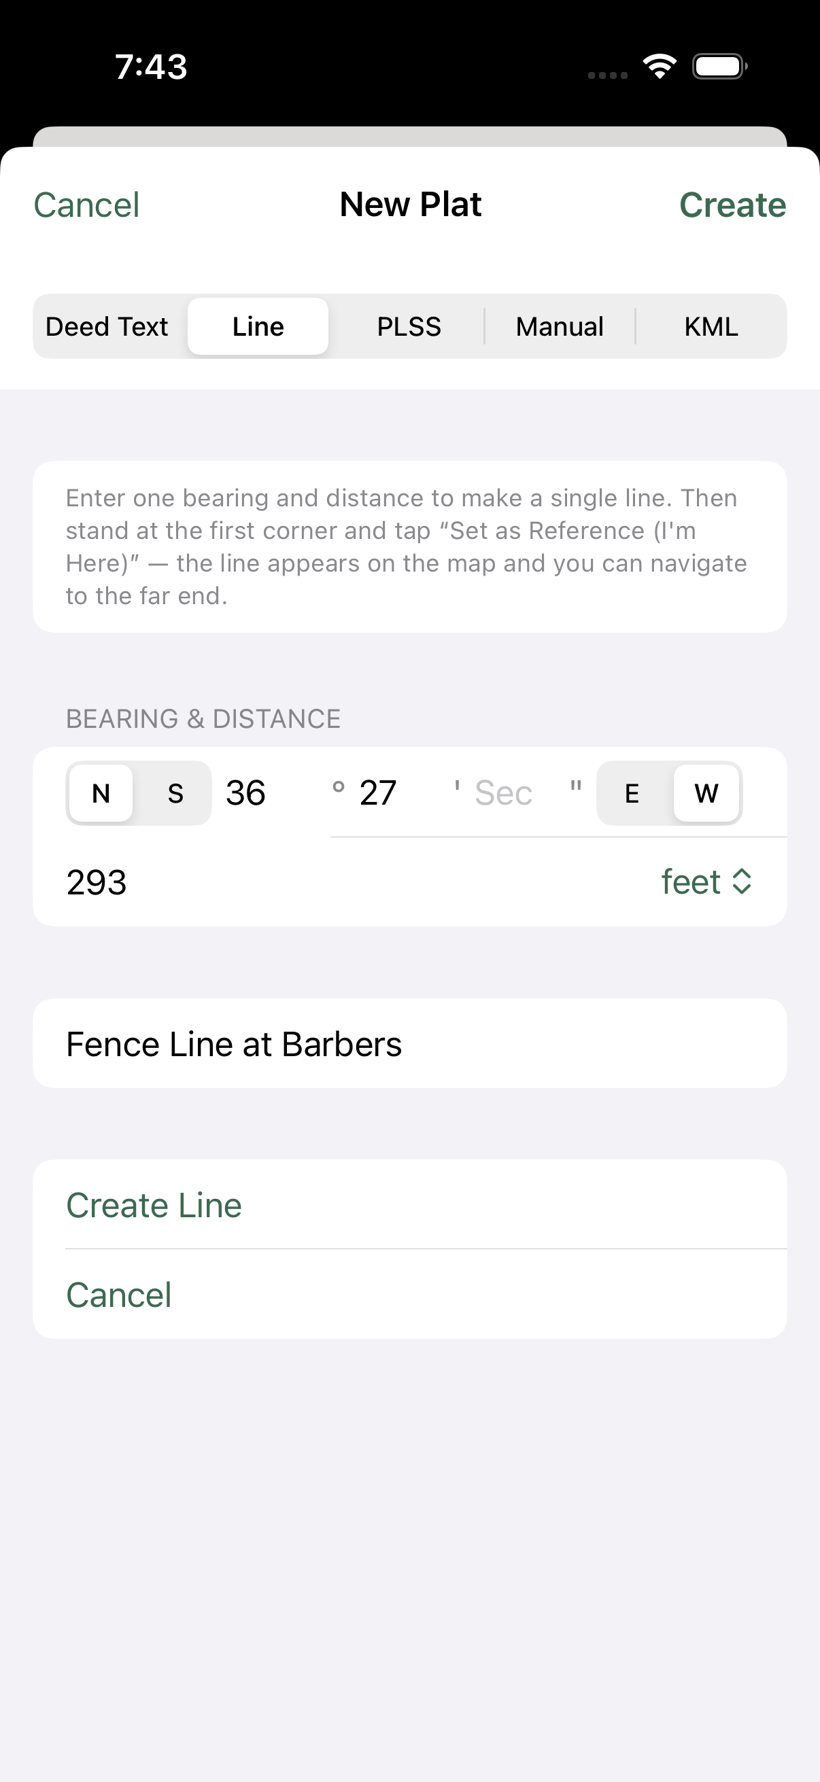Image resolution: width=820 pixels, height=1782 pixels.
Task: Open the feet unit dropdown
Action: (x=706, y=881)
